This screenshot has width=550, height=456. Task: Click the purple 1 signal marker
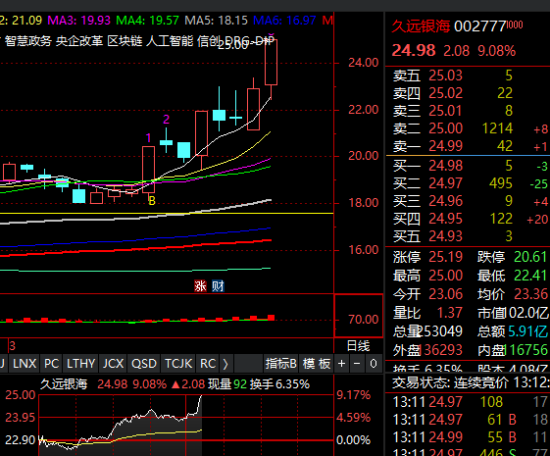(x=148, y=138)
